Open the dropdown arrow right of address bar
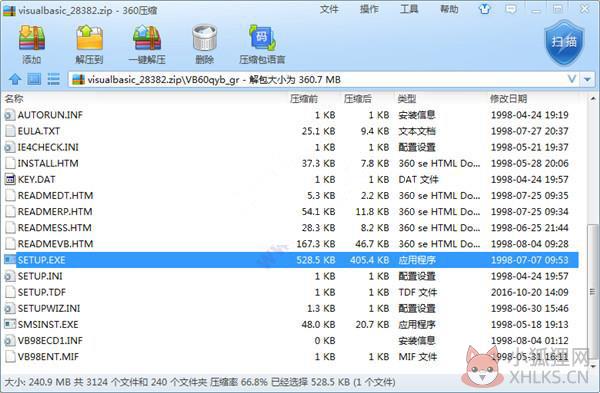 (587, 80)
